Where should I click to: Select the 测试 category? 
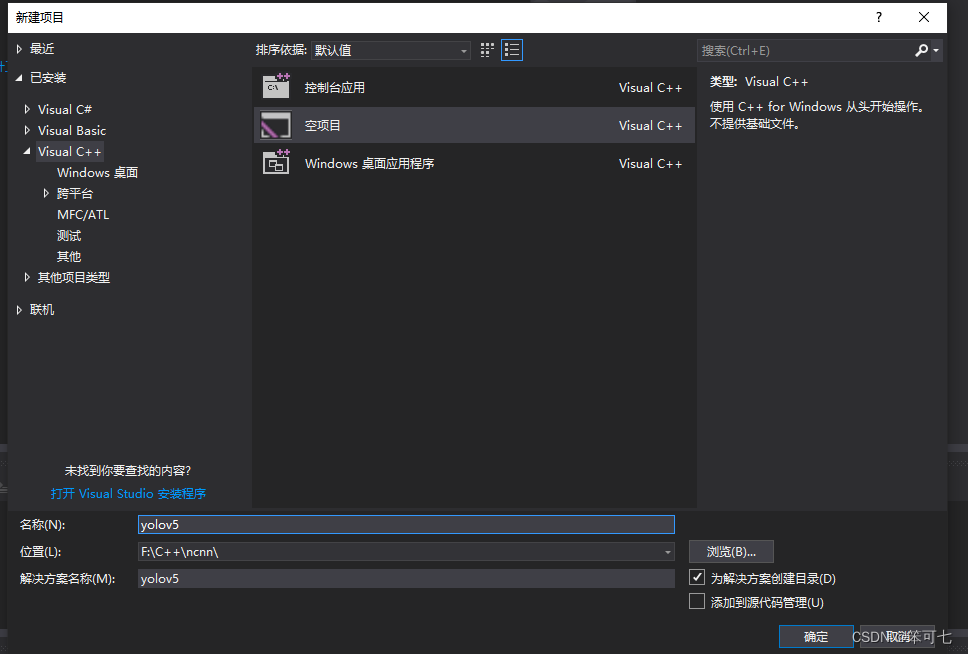[x=69, y=235]
